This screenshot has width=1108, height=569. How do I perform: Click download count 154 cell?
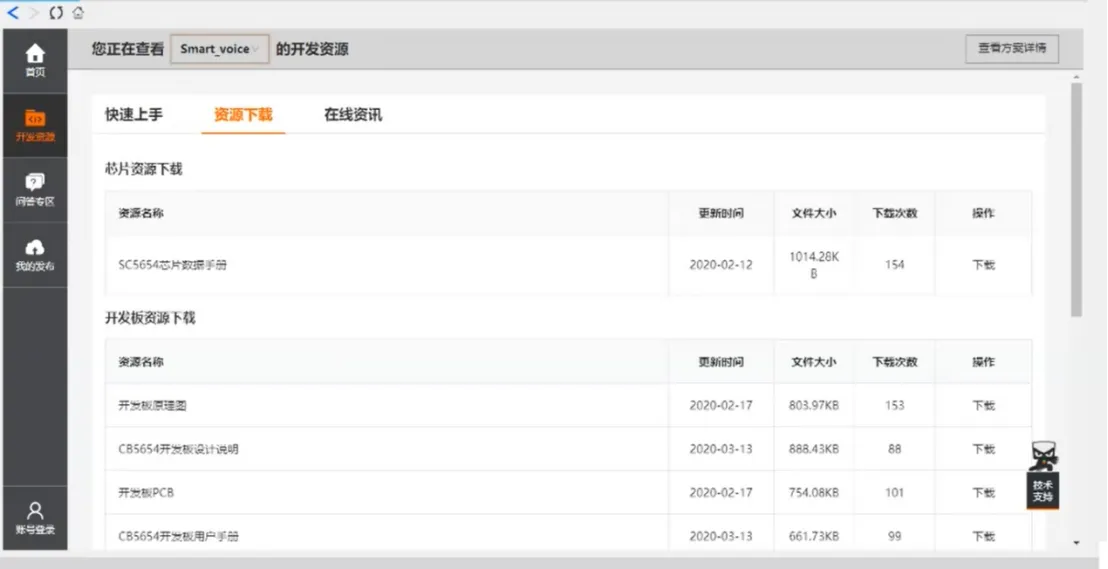(895, 265)
